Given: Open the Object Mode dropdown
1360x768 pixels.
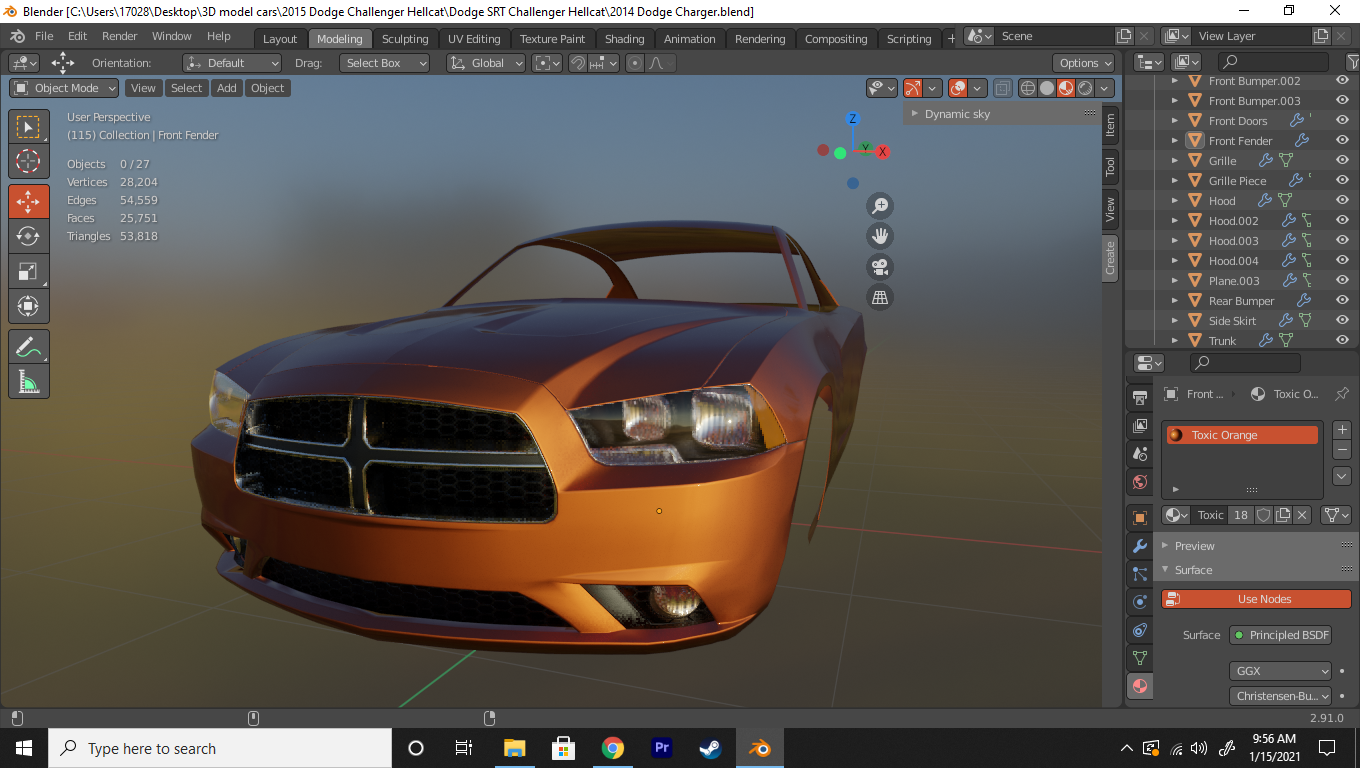Looking at the screenshot, I should point(65,88).
